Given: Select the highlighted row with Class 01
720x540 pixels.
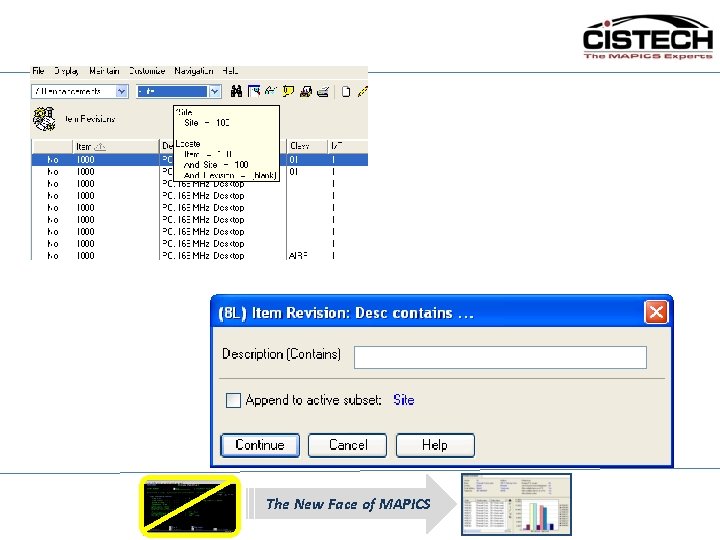Looking at the screenshot, I should 200,160.
